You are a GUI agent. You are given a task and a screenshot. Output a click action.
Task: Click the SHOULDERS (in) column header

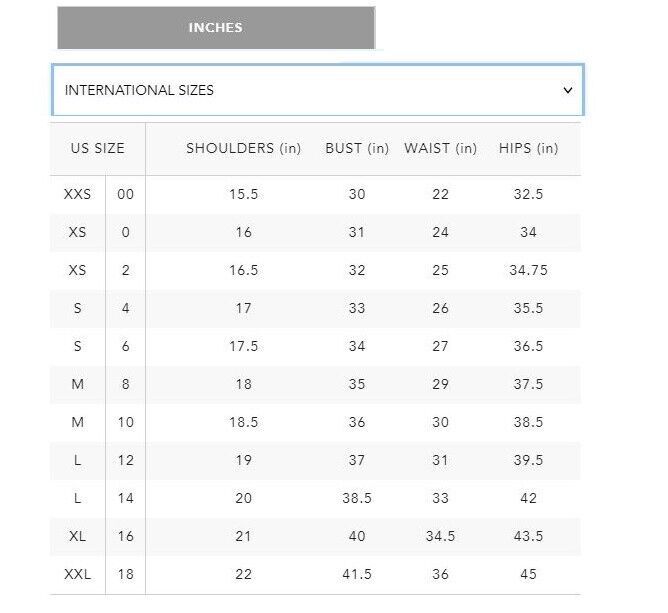coord(243,148)
